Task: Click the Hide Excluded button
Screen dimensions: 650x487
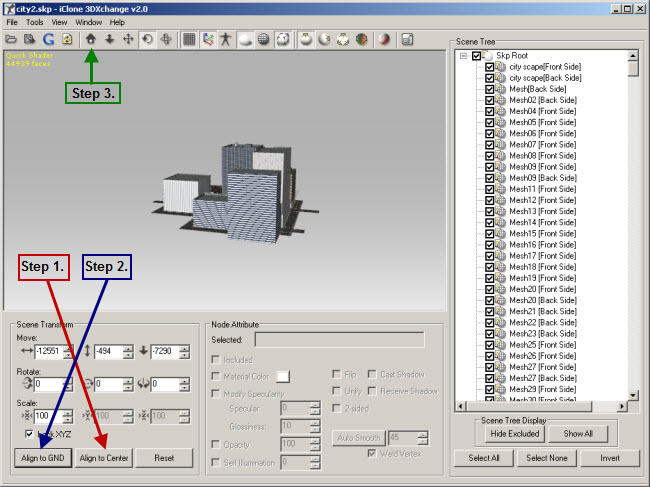Action: (x=514, y=434)
